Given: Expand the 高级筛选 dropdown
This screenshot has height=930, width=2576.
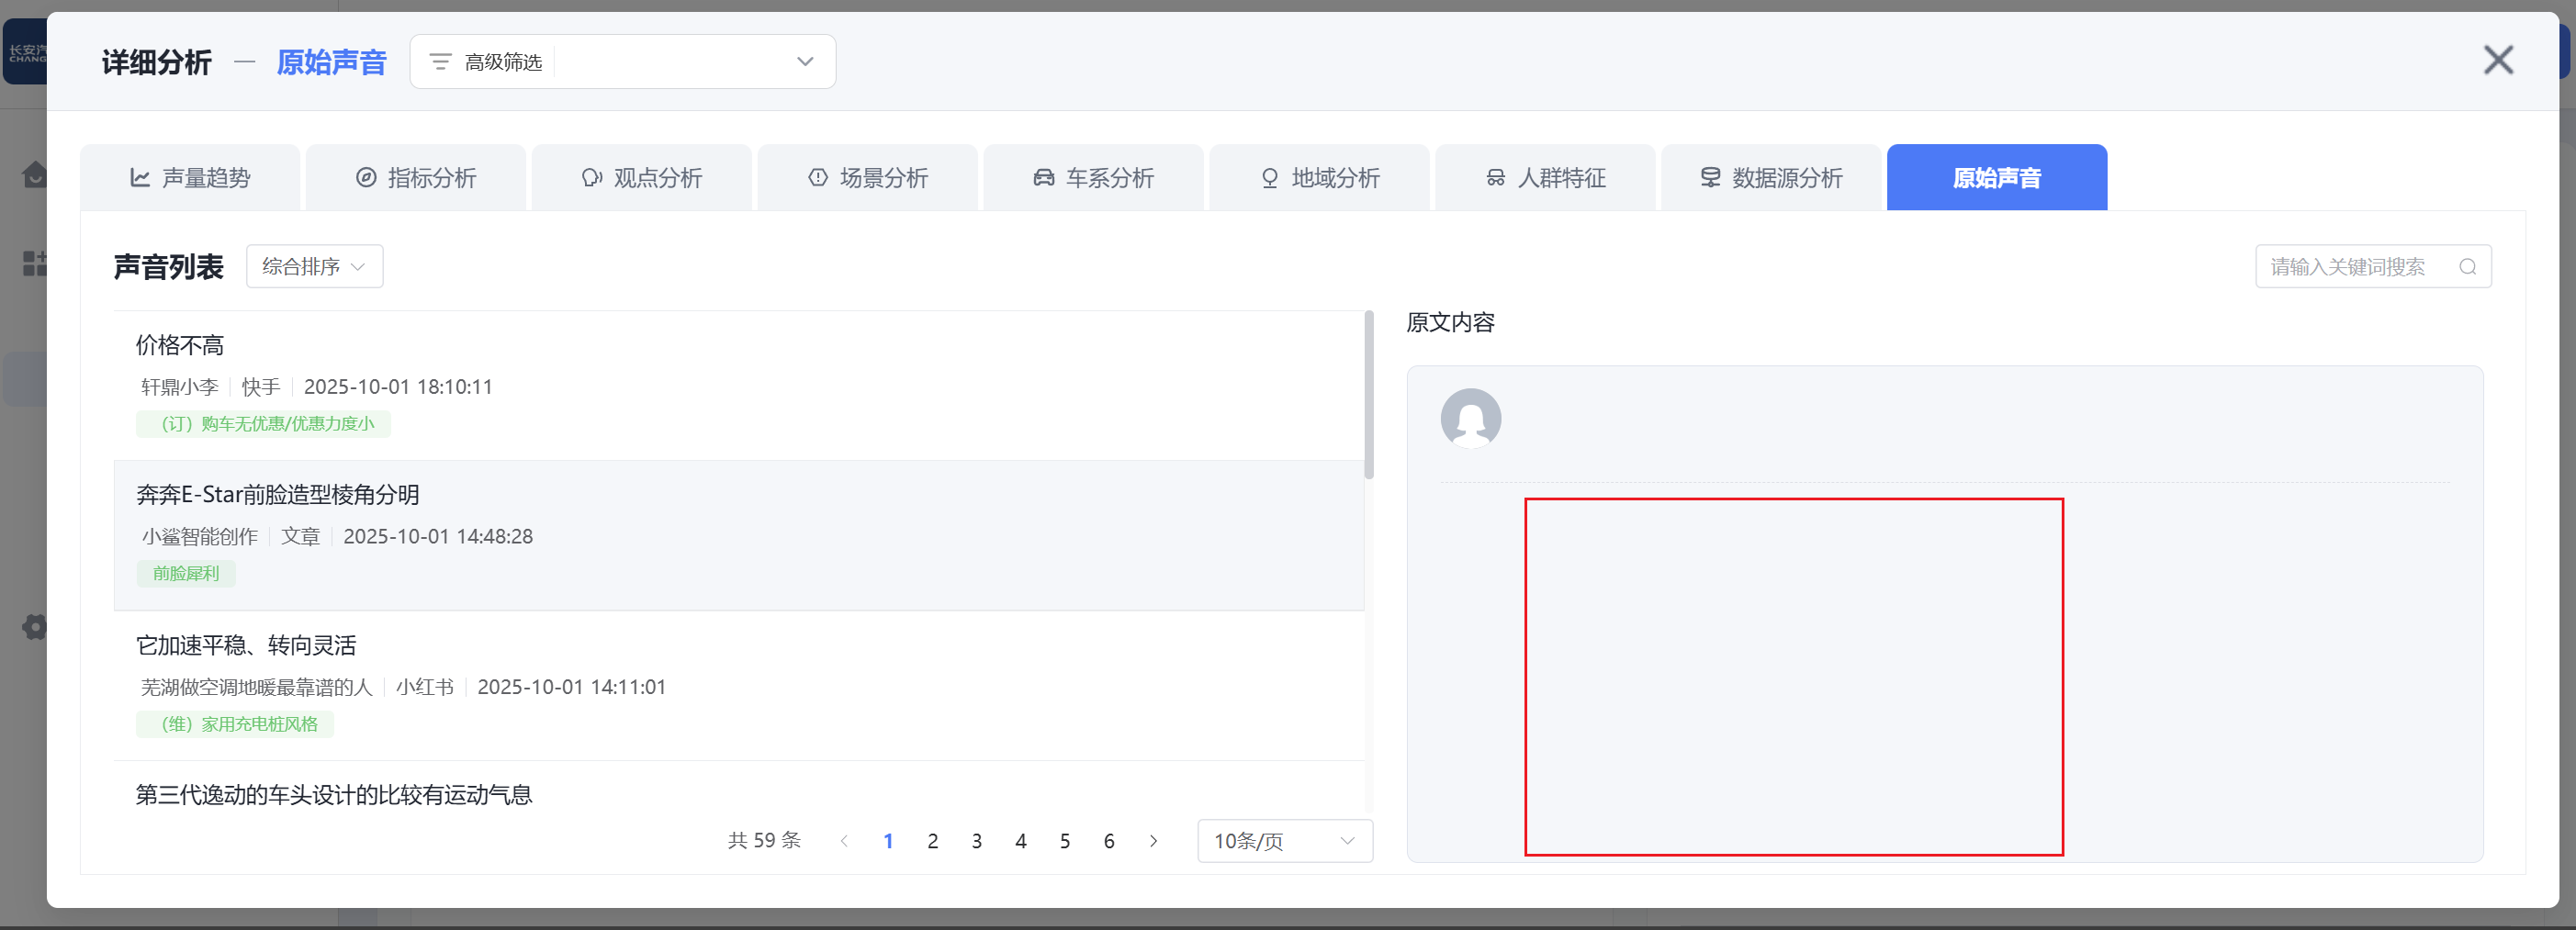Looking at the screenshot, I should point(804,62).
